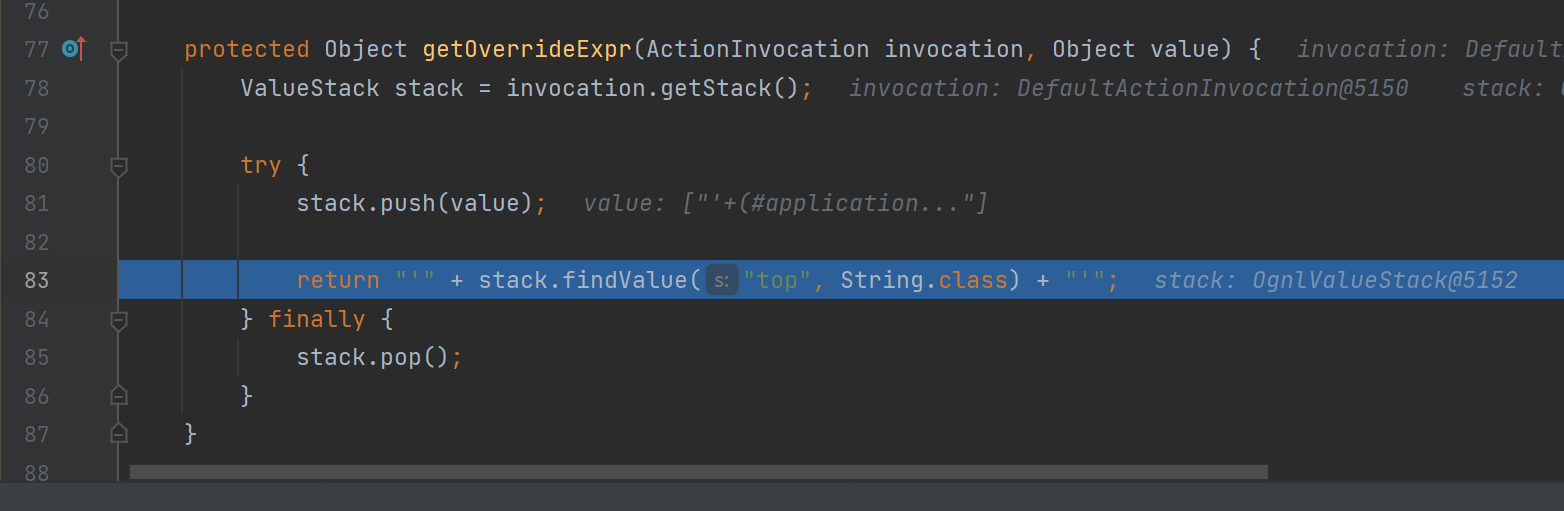This screenshot has width=1564, height=511.
Task: Collapse the try block fold marker
Action: (118, 166)
